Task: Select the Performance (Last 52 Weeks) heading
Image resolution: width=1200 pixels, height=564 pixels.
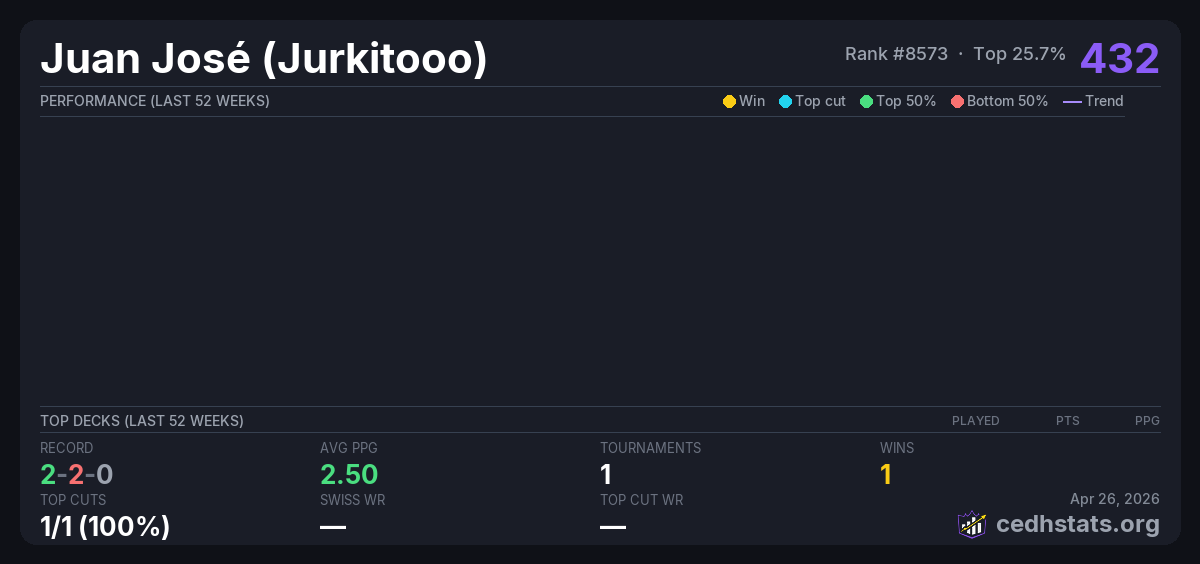Action: coord(154,101)
